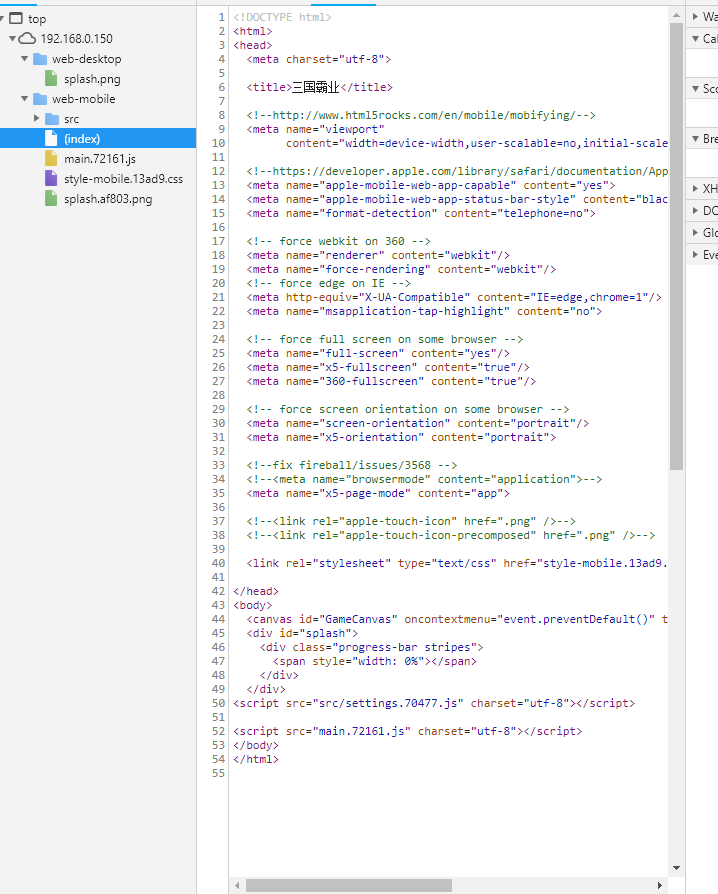Click line number 6 in the gutter
The image size is (718, 894).
(222, 87)
